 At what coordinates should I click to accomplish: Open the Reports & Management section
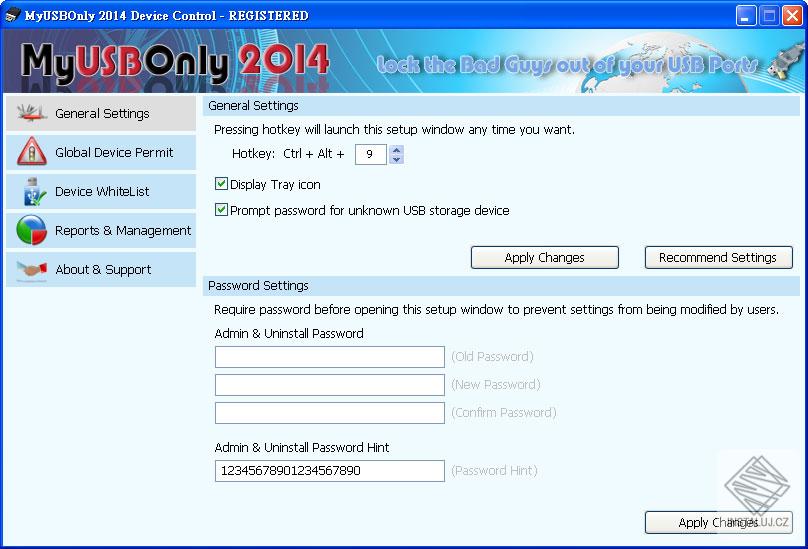pyautogui.click(x=101, y=230)
